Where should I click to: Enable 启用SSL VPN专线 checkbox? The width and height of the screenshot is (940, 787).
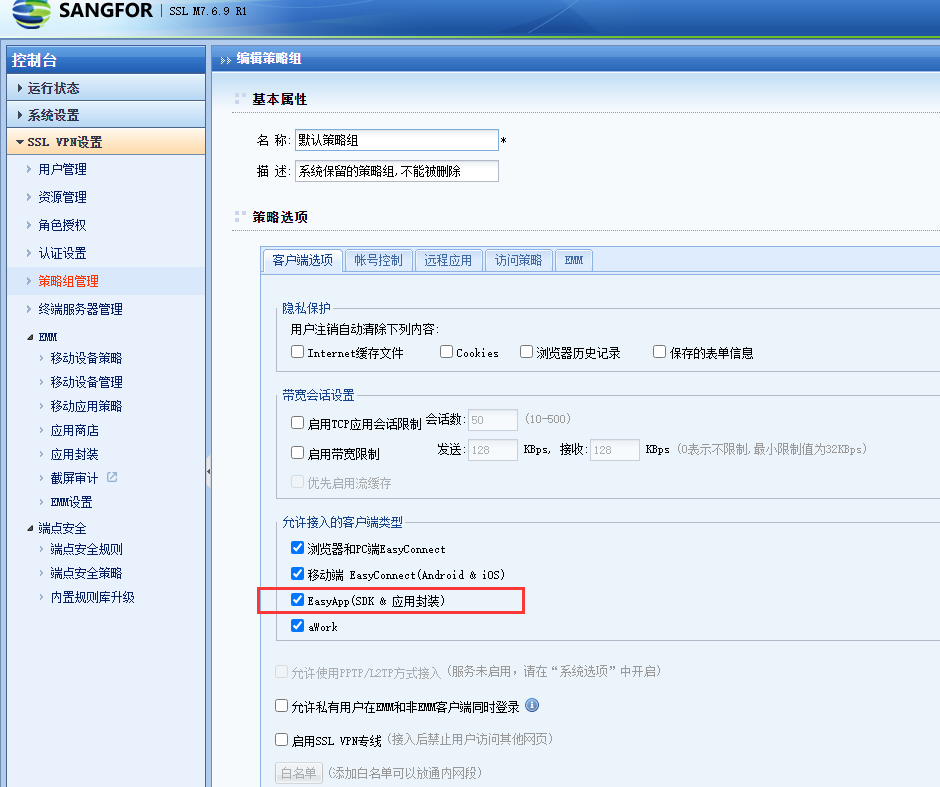pyautogui.click(x=281, y=740)
